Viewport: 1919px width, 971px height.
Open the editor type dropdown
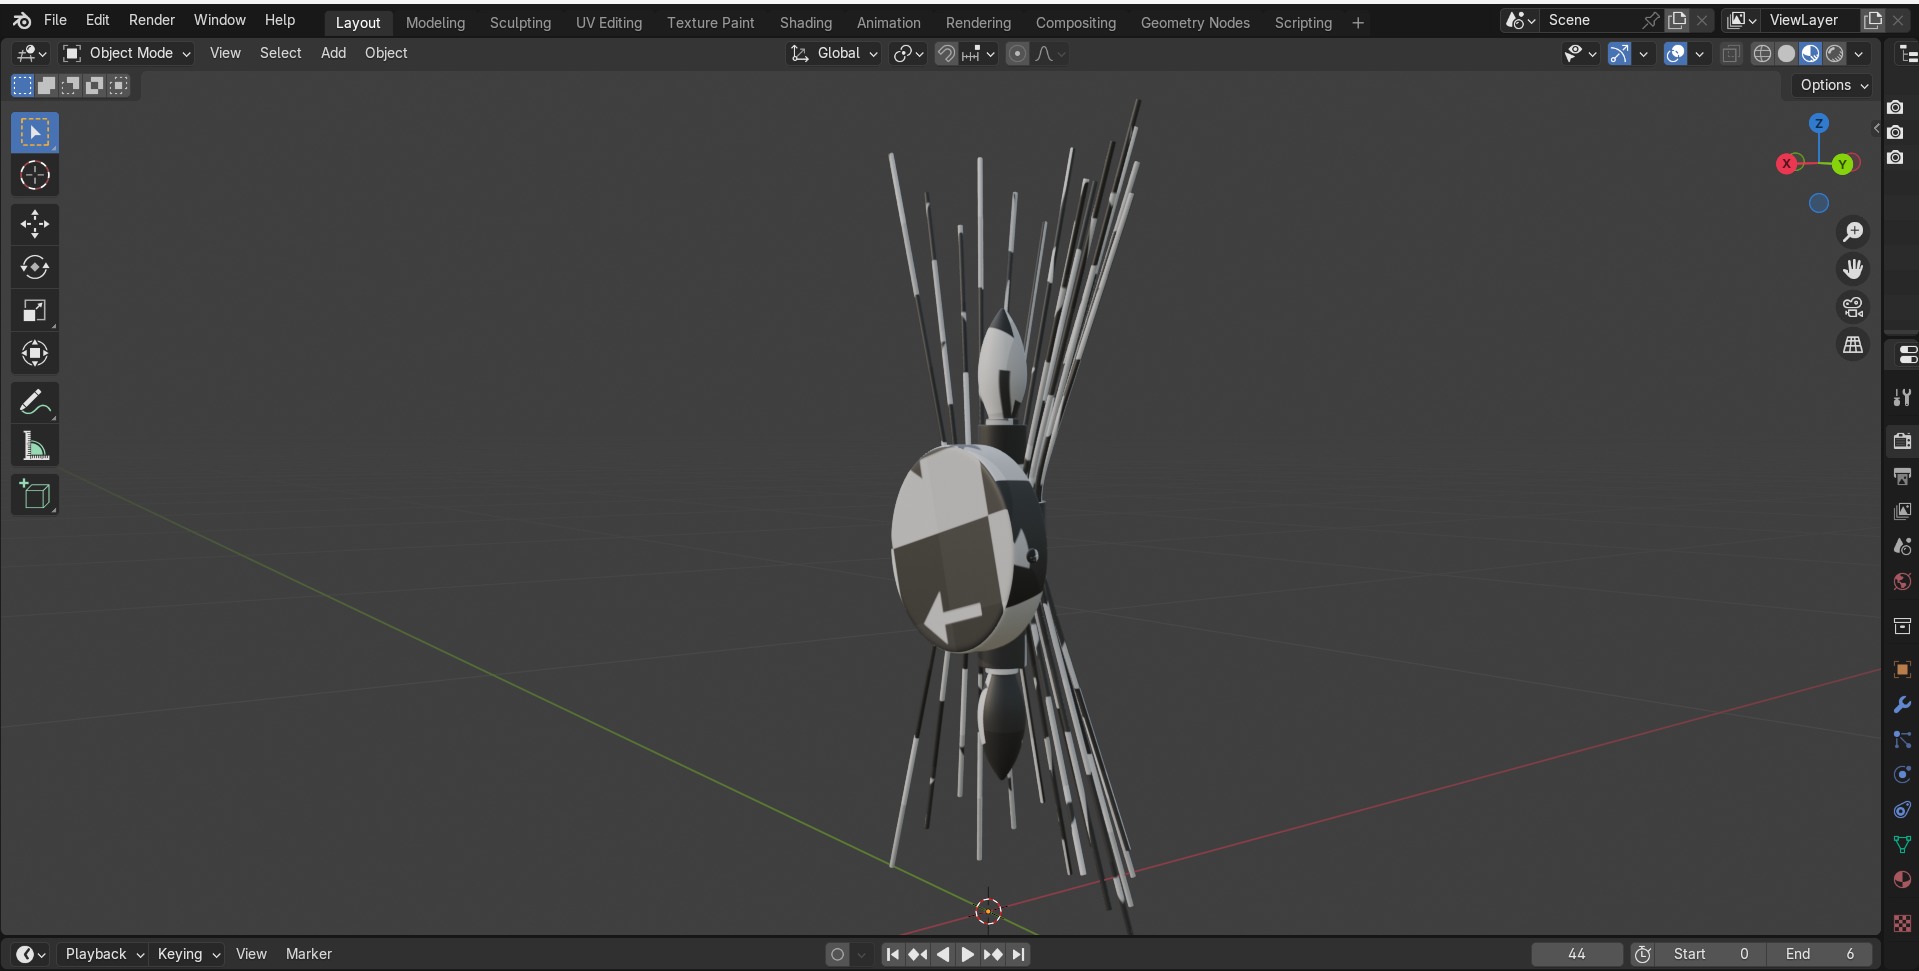[x=32, y=54]
